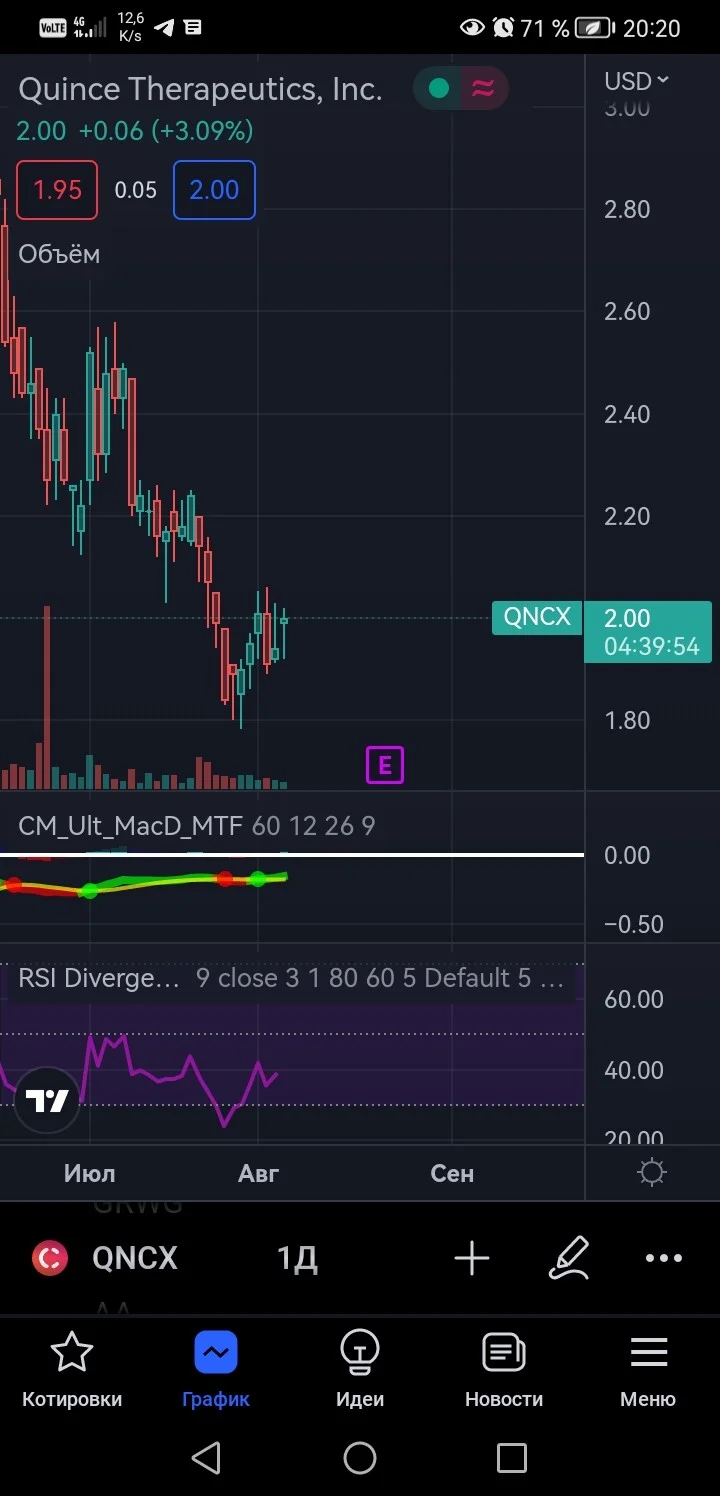Tap the blue 2.00 buy price button
The width and height of the screenshot is (720, 1496).
pyautogui.click(x=214, y=190)
